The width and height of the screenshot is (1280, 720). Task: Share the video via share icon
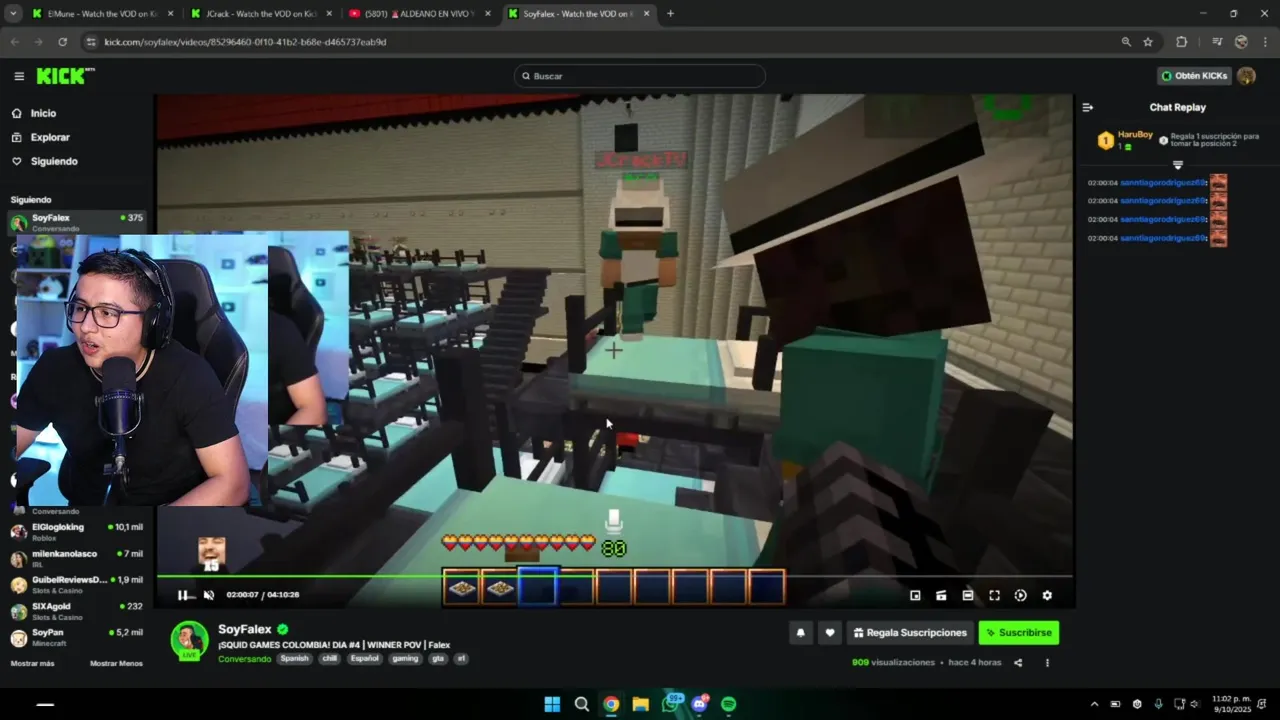click(1018, 663)
